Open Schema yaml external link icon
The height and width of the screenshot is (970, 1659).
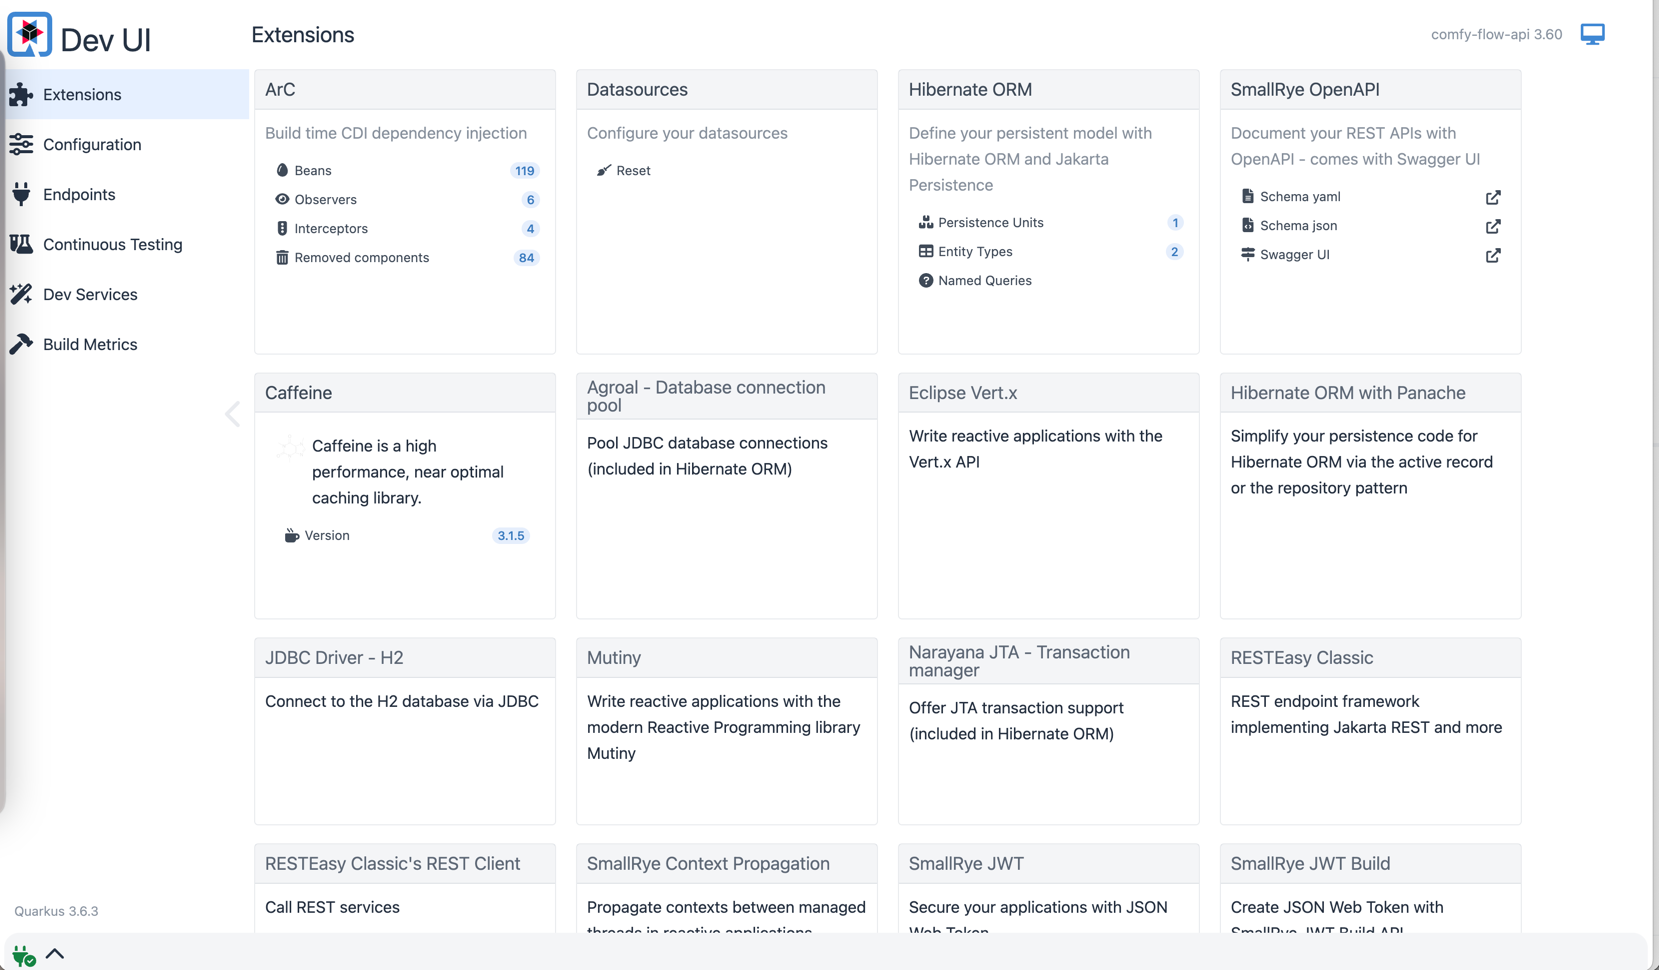click(x=1493, y=198)
